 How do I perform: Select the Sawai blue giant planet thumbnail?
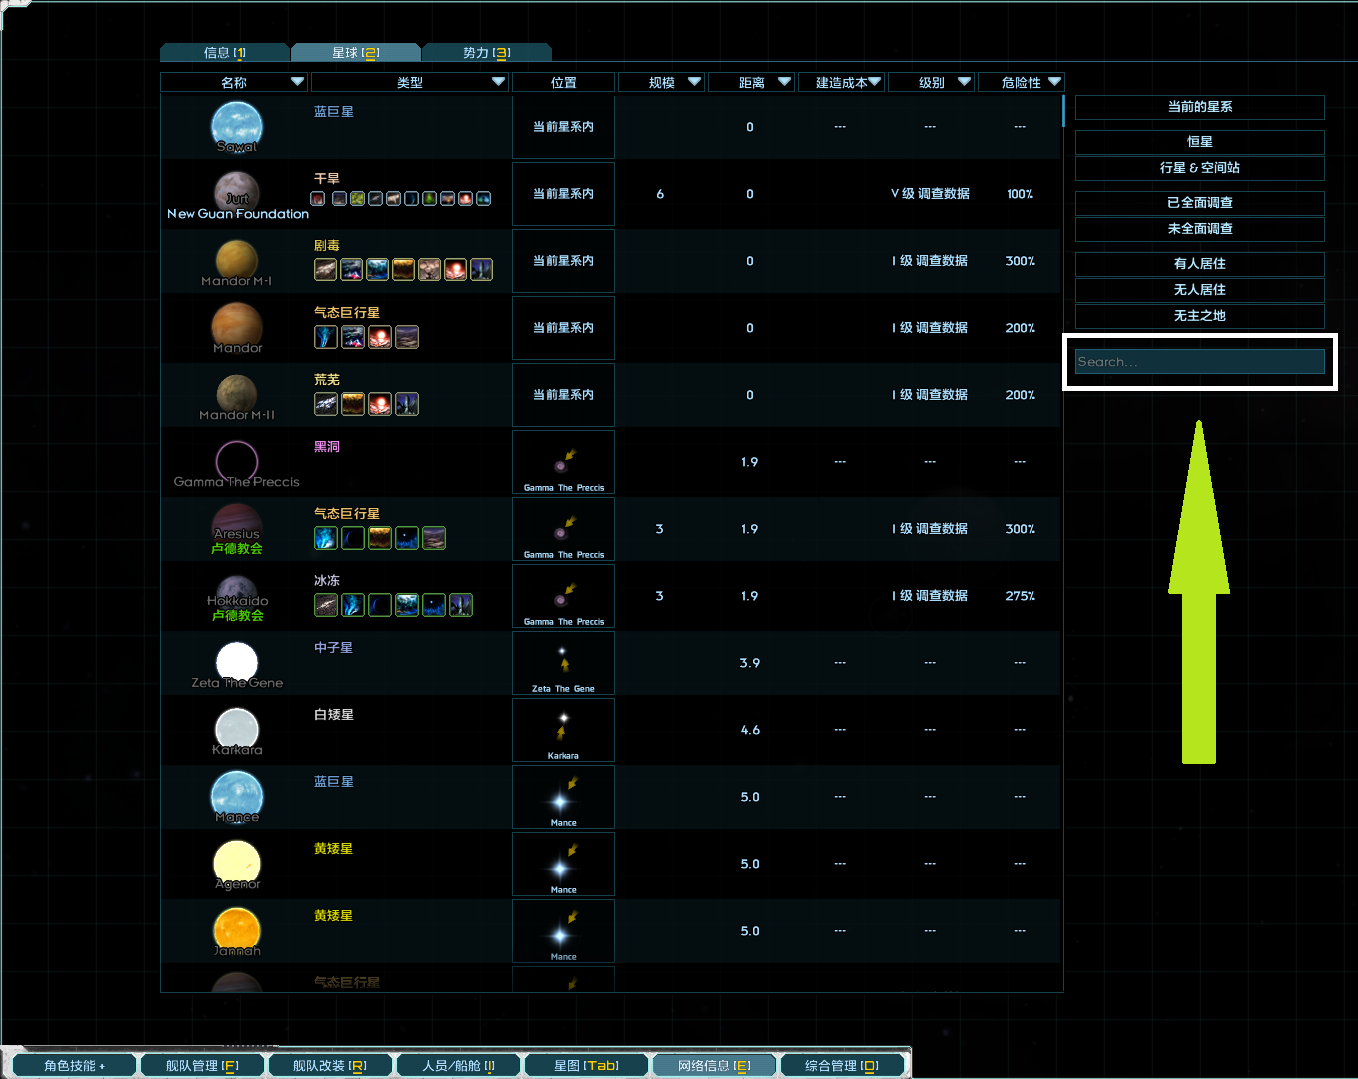tap(236, 126)
